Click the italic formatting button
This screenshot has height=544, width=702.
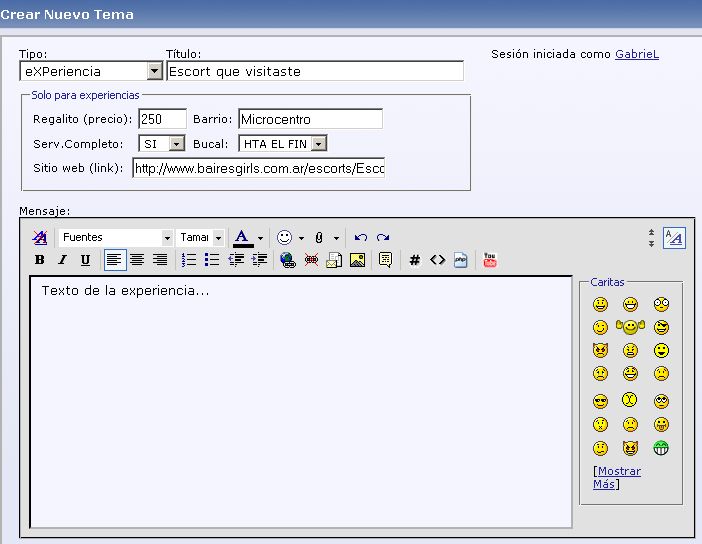[x=62, y=260]
